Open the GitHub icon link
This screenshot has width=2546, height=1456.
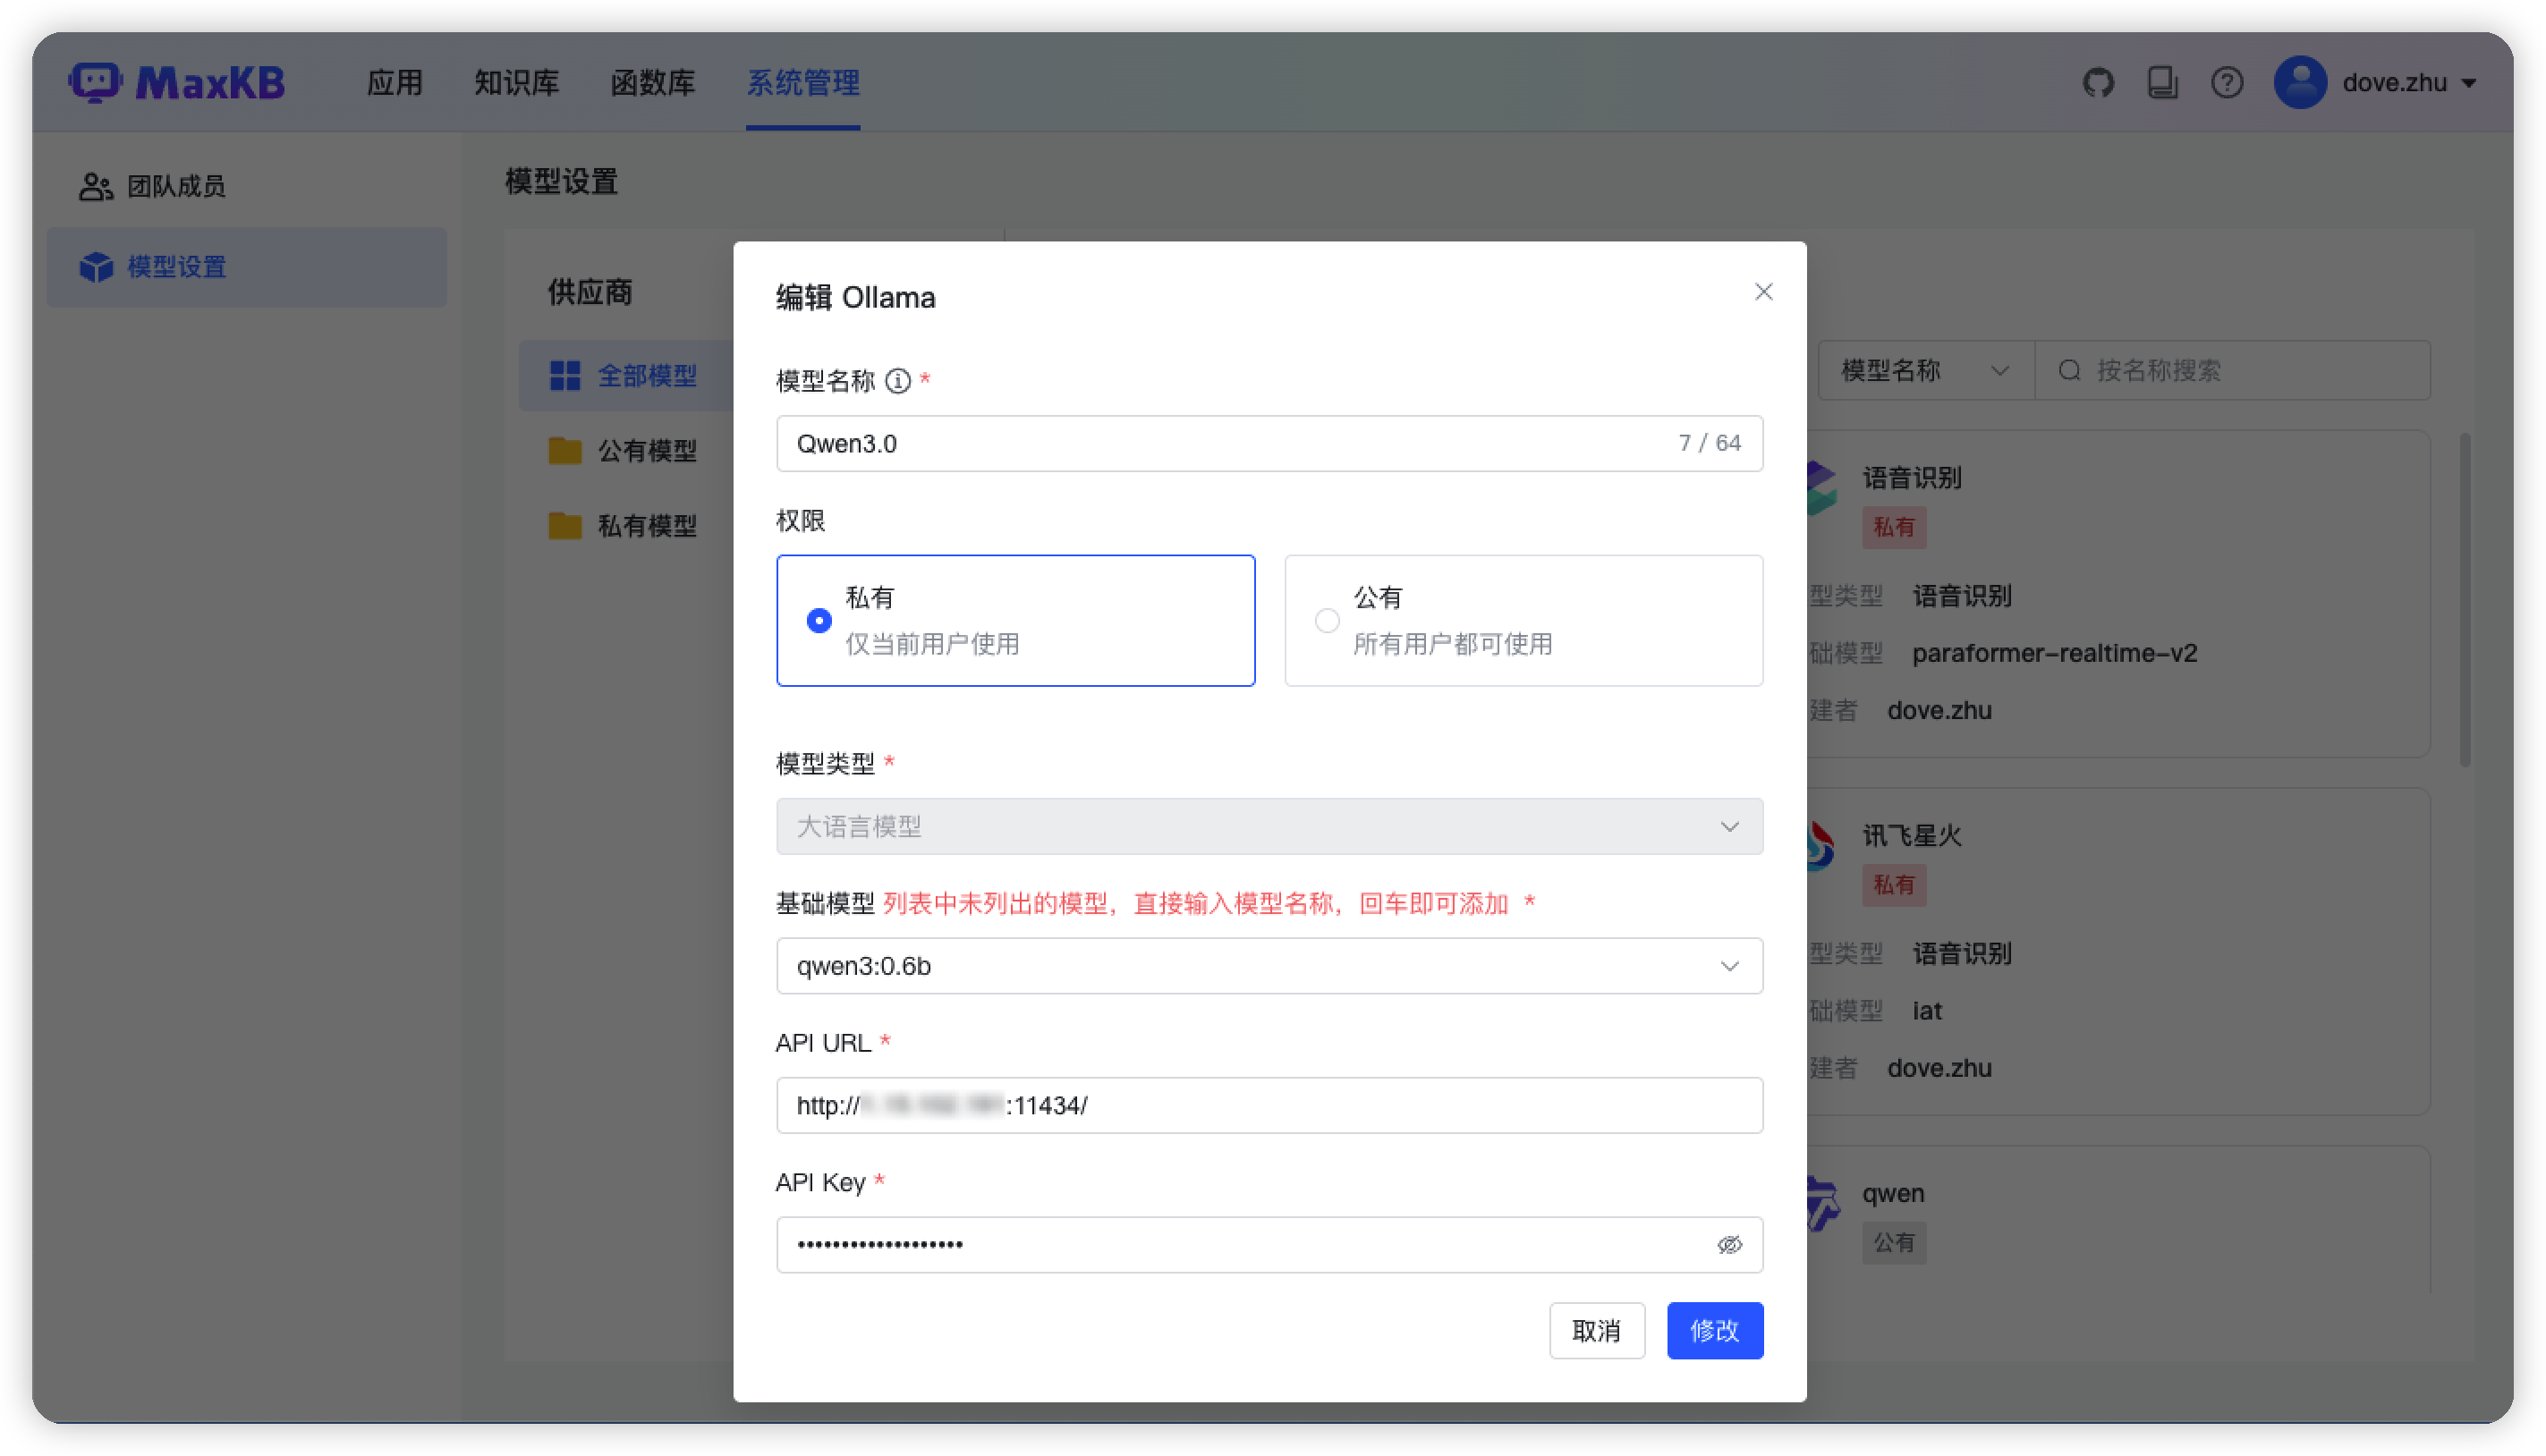pyautogui.click(x=2098, y=82)
